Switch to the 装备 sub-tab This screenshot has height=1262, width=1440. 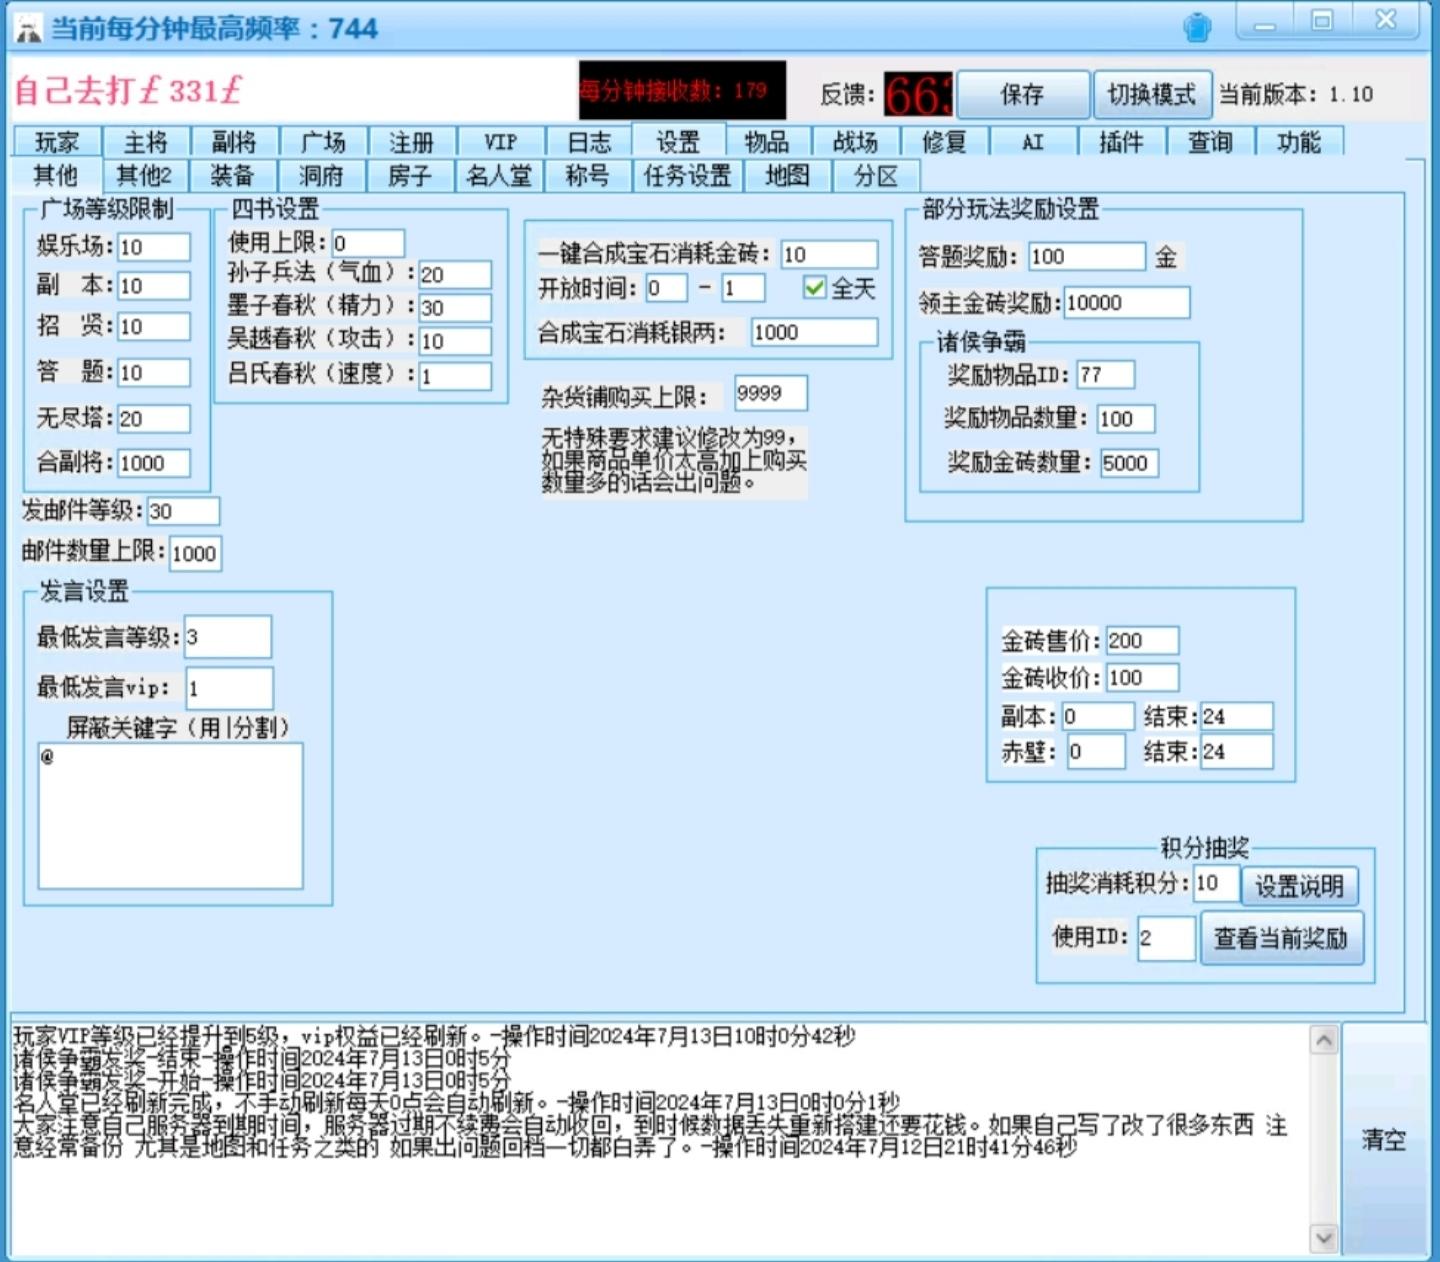click(x=232, y=176)
